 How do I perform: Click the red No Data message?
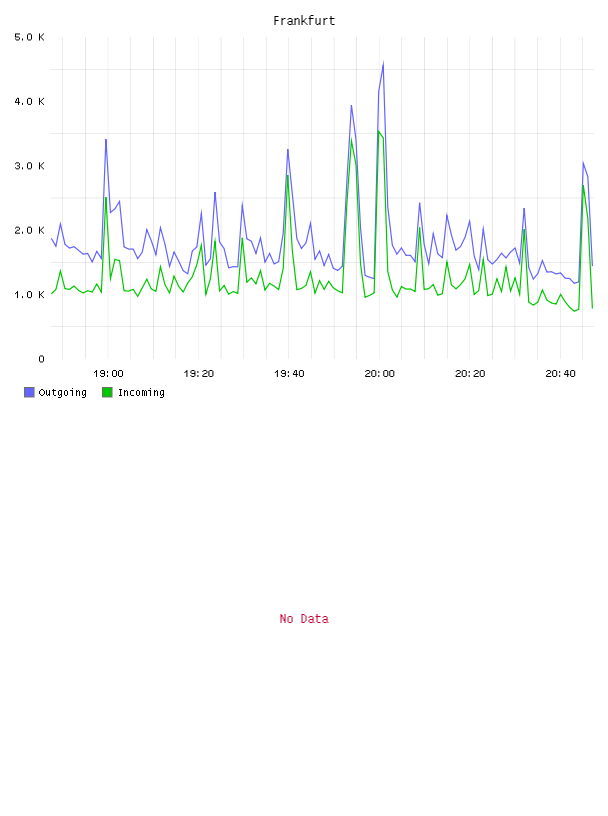click(304, 619)
